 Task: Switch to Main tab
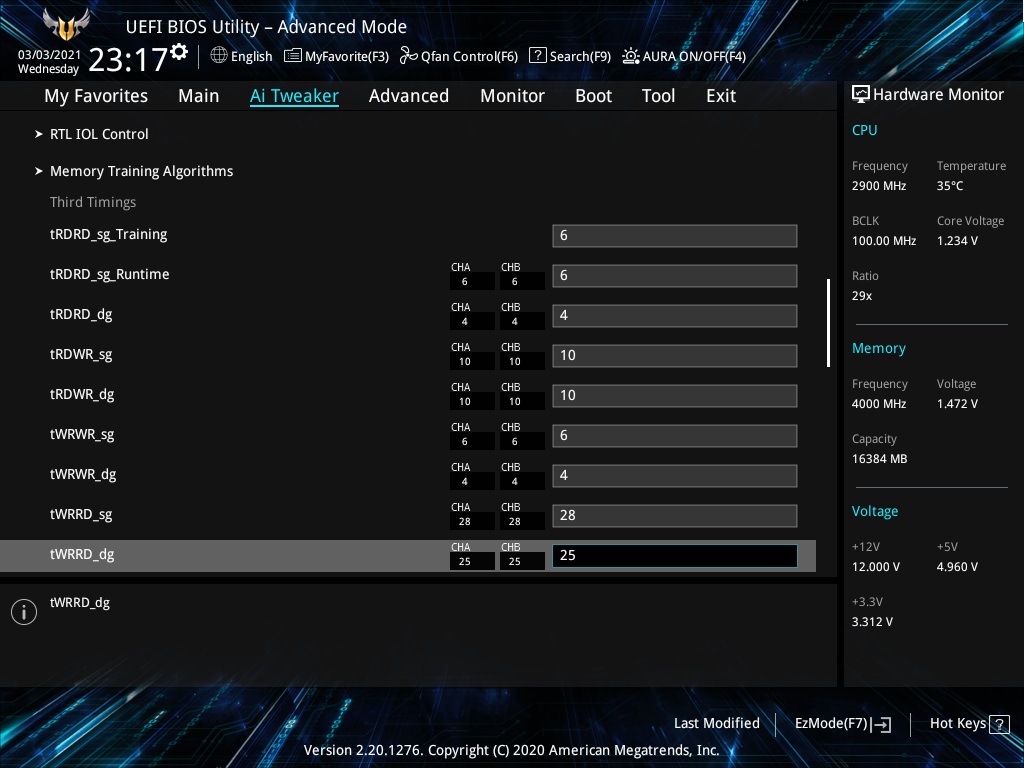coord(199,96)
